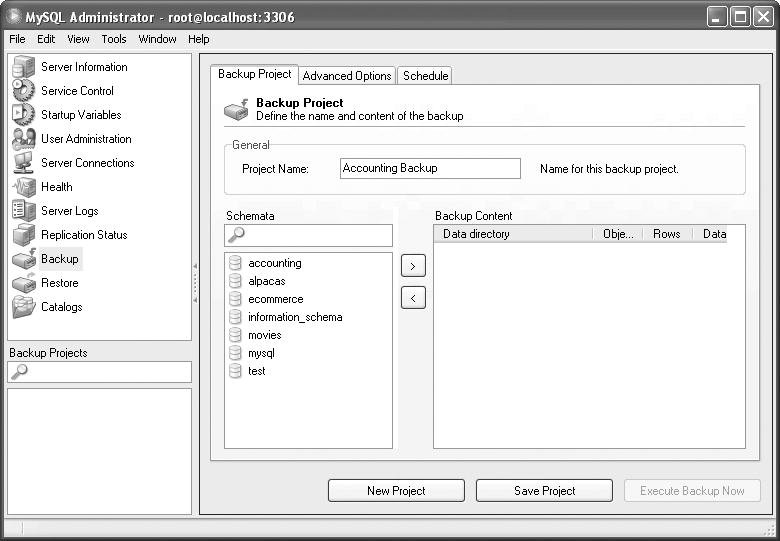Click the Data column header
Viewport: 780px width, 541px height.
(710, 234)
